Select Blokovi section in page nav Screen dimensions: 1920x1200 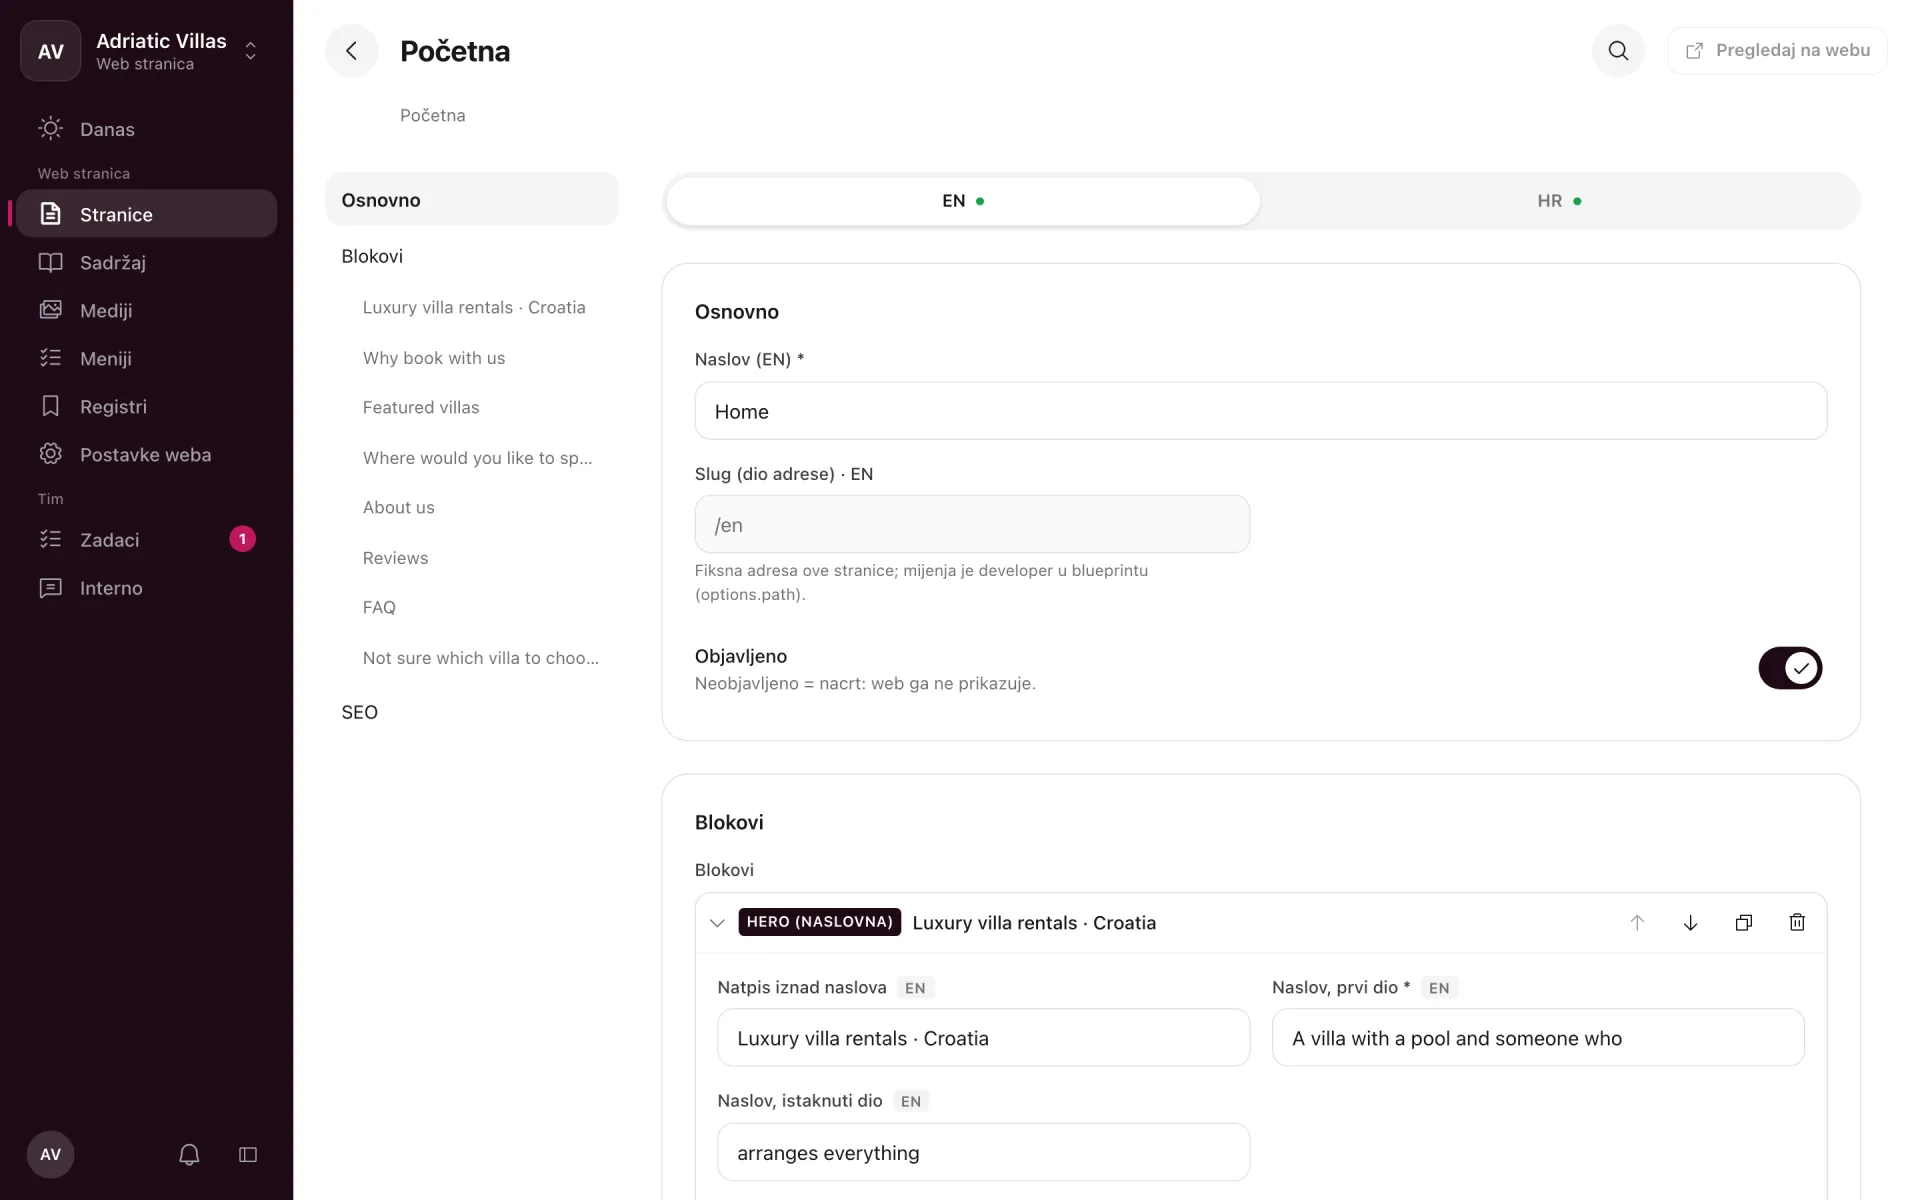472,256
